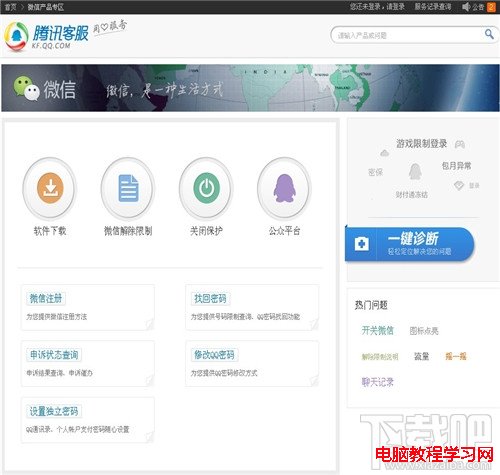The height and width of the screenshot is (475, 500).
Task: Click the search magnifier icon
Action: click(x=489, y=34)
